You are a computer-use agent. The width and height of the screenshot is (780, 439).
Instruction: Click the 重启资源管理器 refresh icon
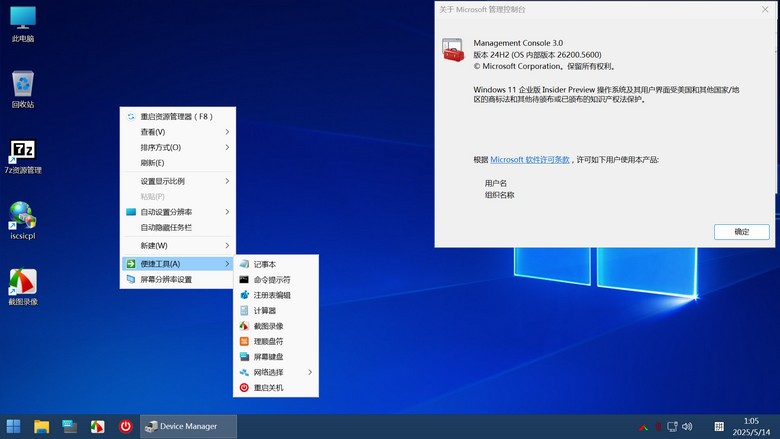point(131,116)
